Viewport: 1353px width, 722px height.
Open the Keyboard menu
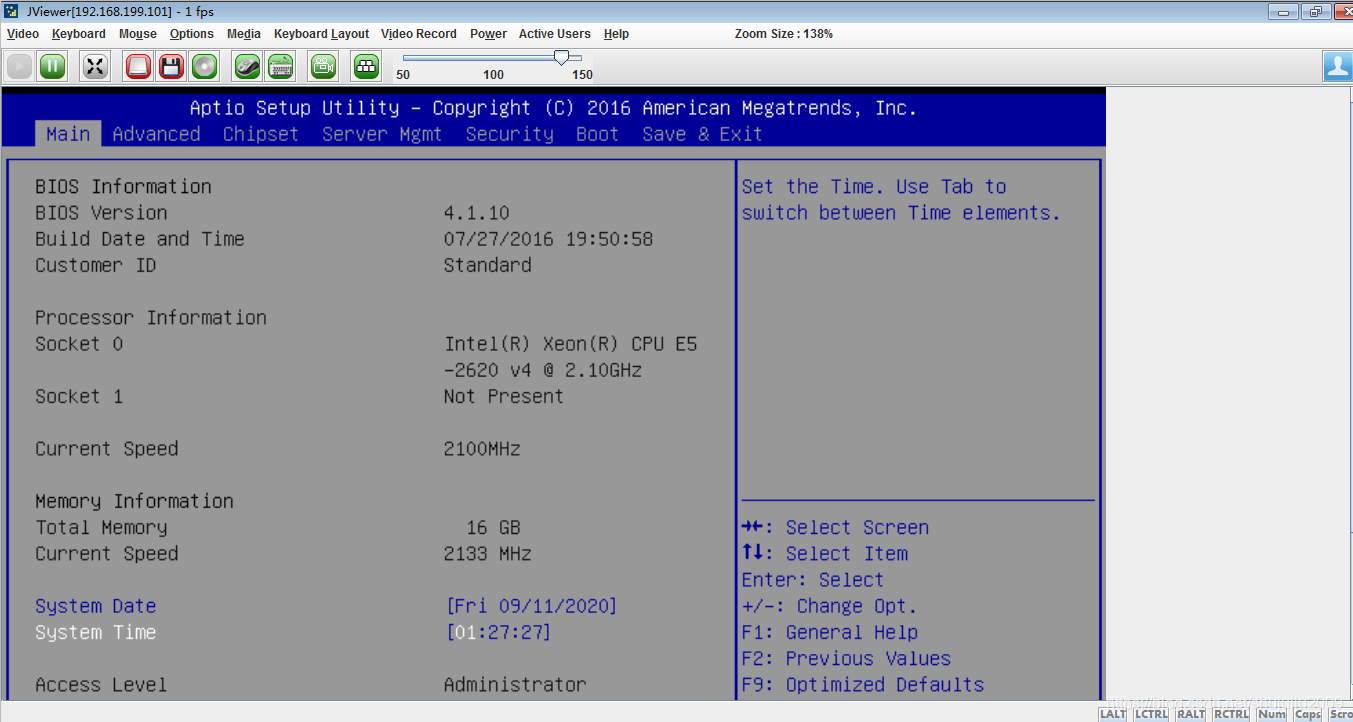point(79,34)
